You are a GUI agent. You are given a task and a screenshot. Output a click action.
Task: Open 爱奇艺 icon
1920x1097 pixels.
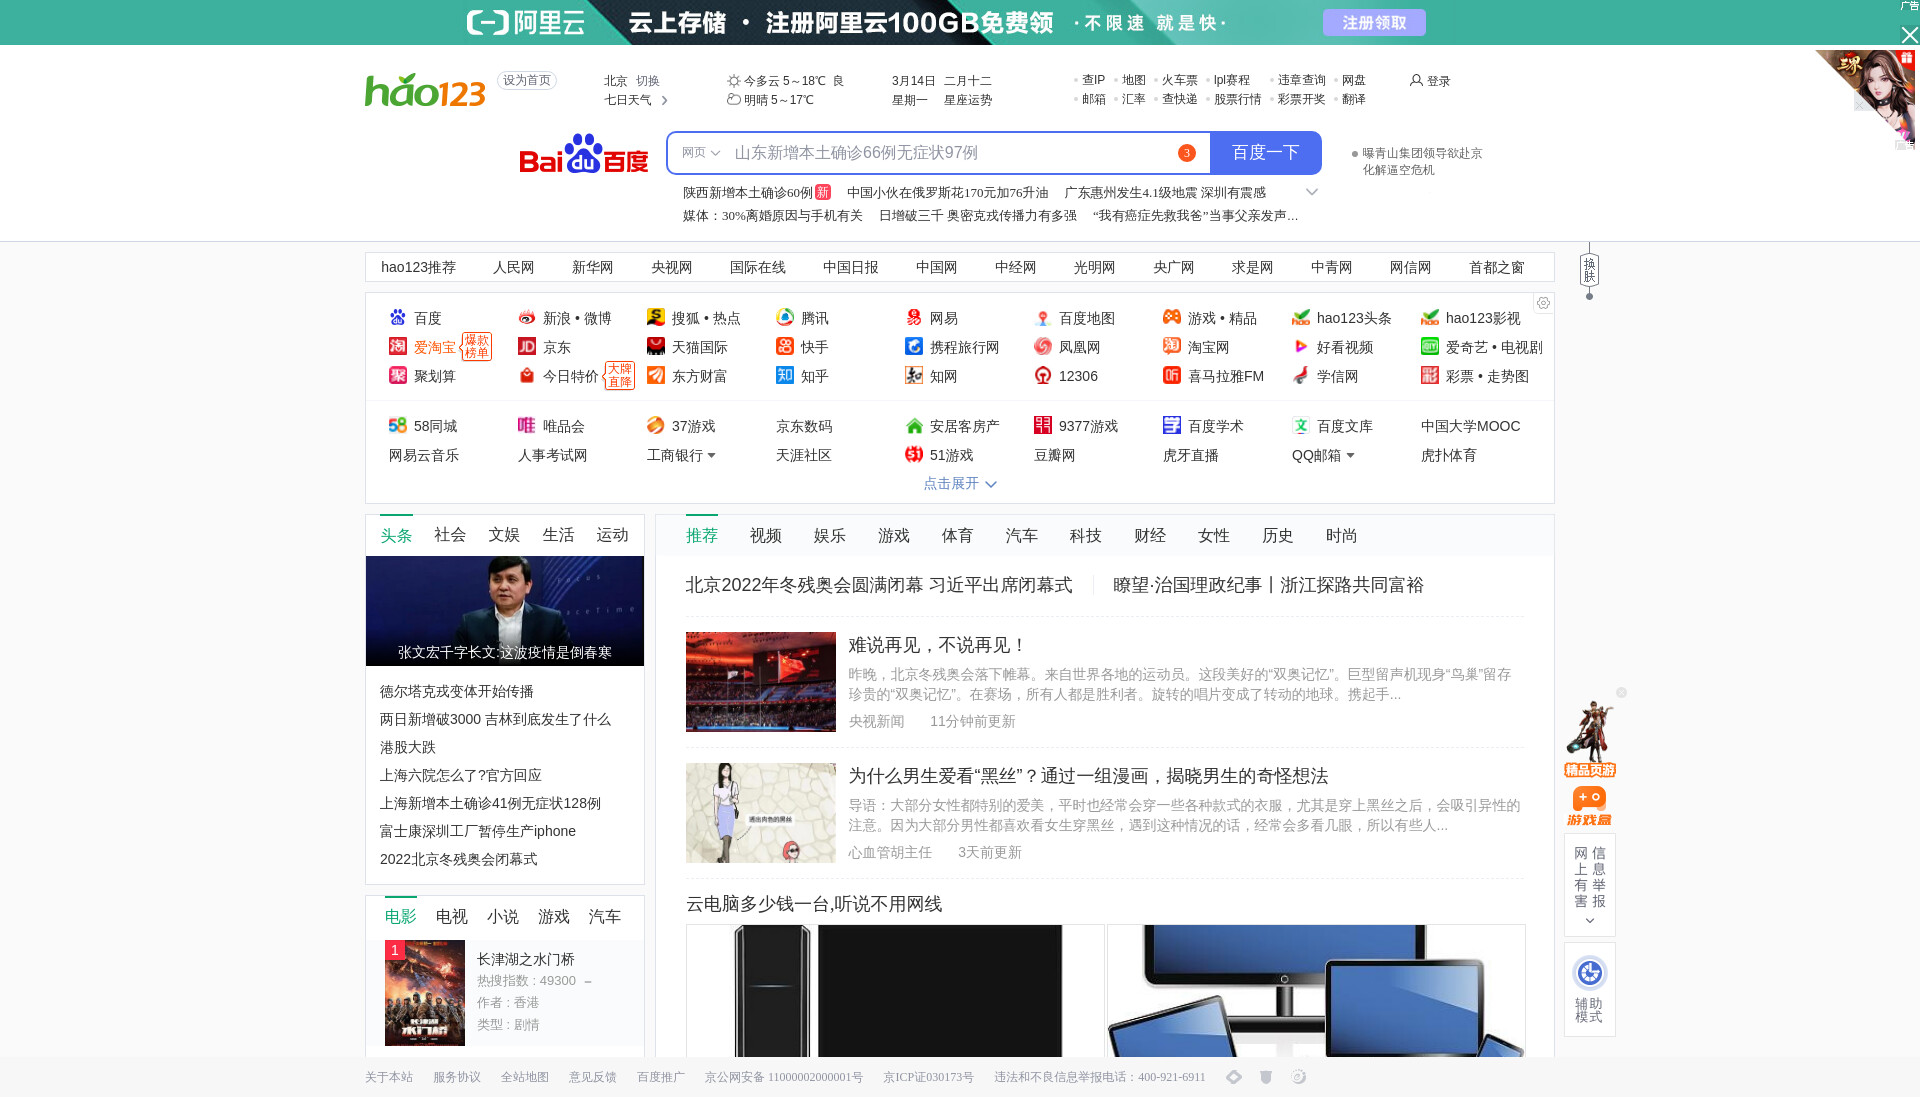point(1430,347)
